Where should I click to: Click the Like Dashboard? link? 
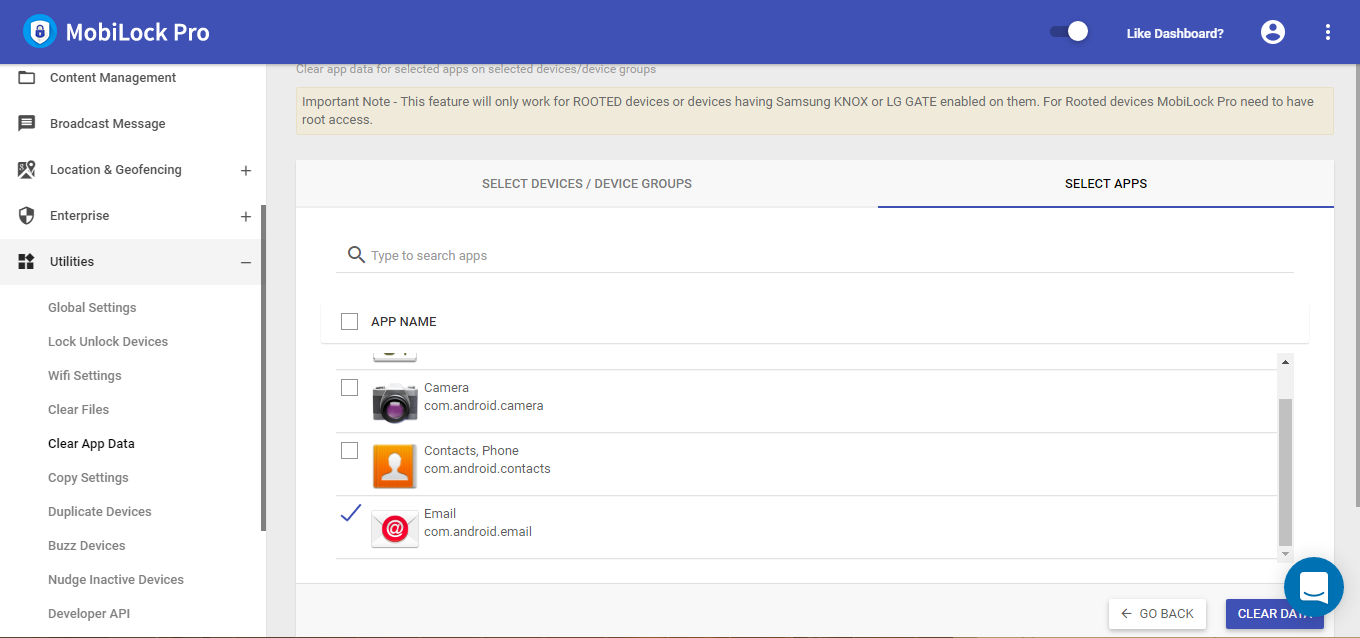pyautogui.click(x=1175, y=33)
